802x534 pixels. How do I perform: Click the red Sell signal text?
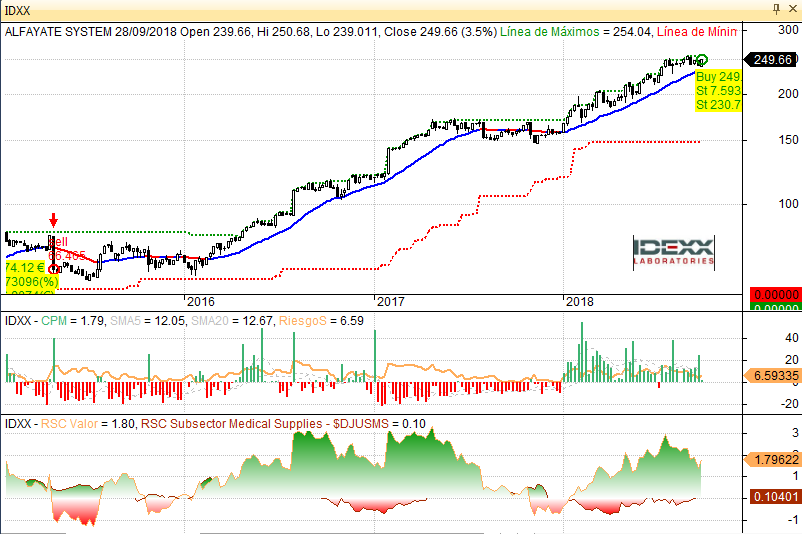click(58, 242)
